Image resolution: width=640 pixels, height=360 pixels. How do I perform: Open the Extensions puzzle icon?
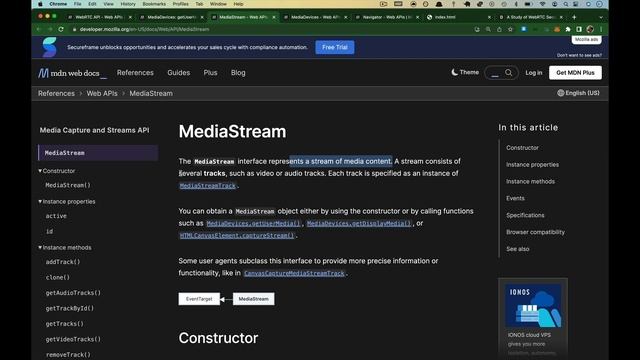[x=568, y=29]
